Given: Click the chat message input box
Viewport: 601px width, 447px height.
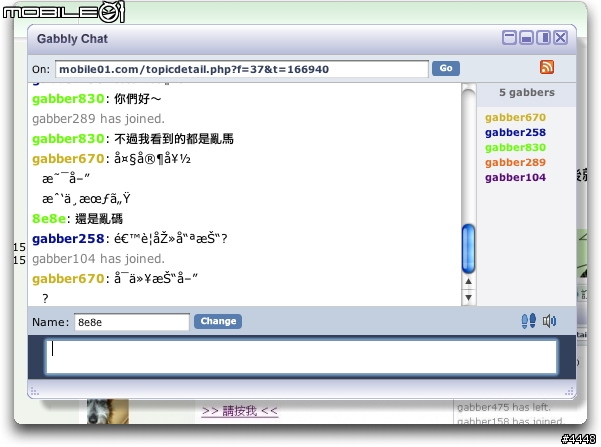Looking at the screenshot, I should coord(301,357).
